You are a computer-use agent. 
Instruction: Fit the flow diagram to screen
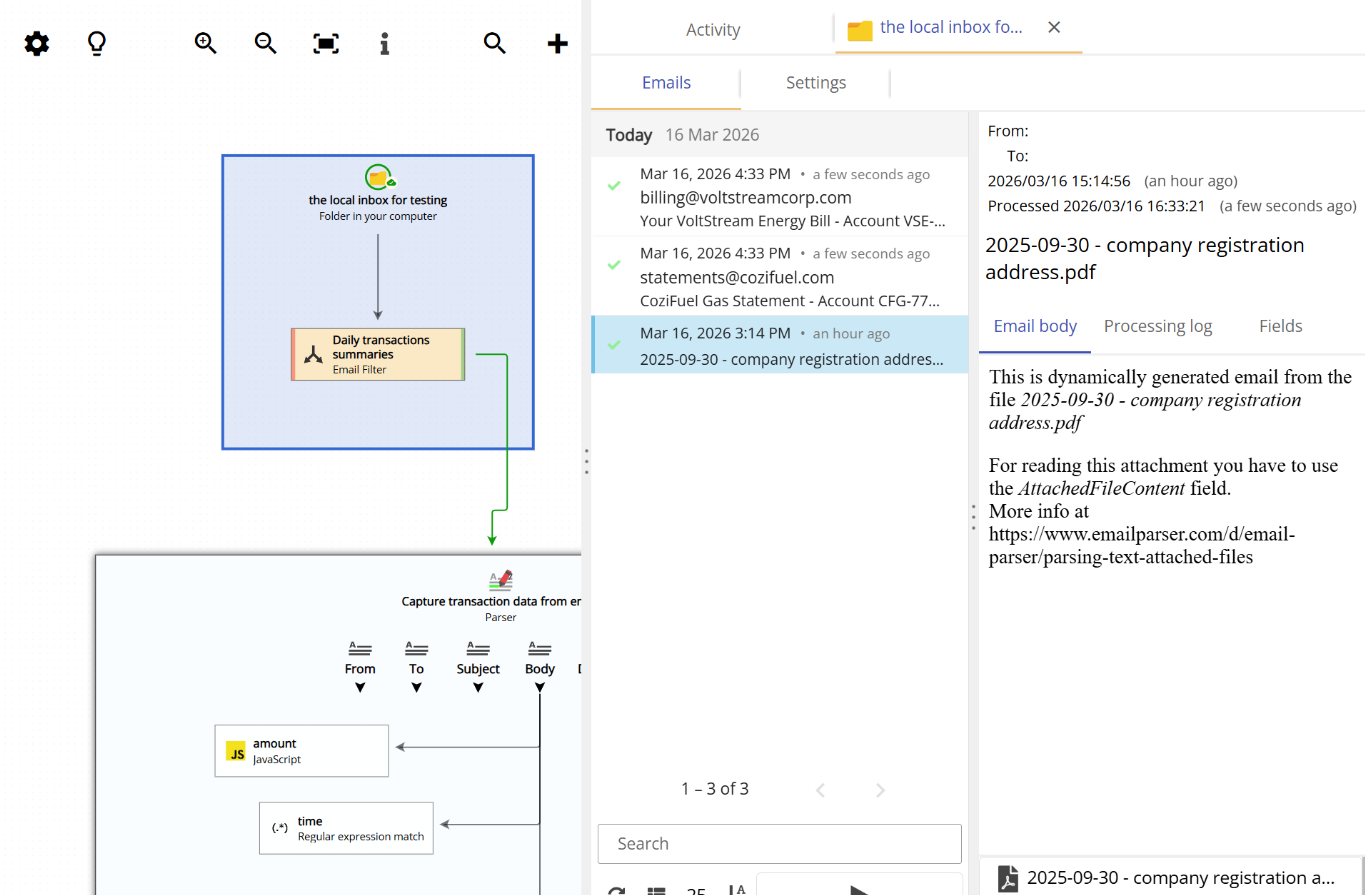325,43
